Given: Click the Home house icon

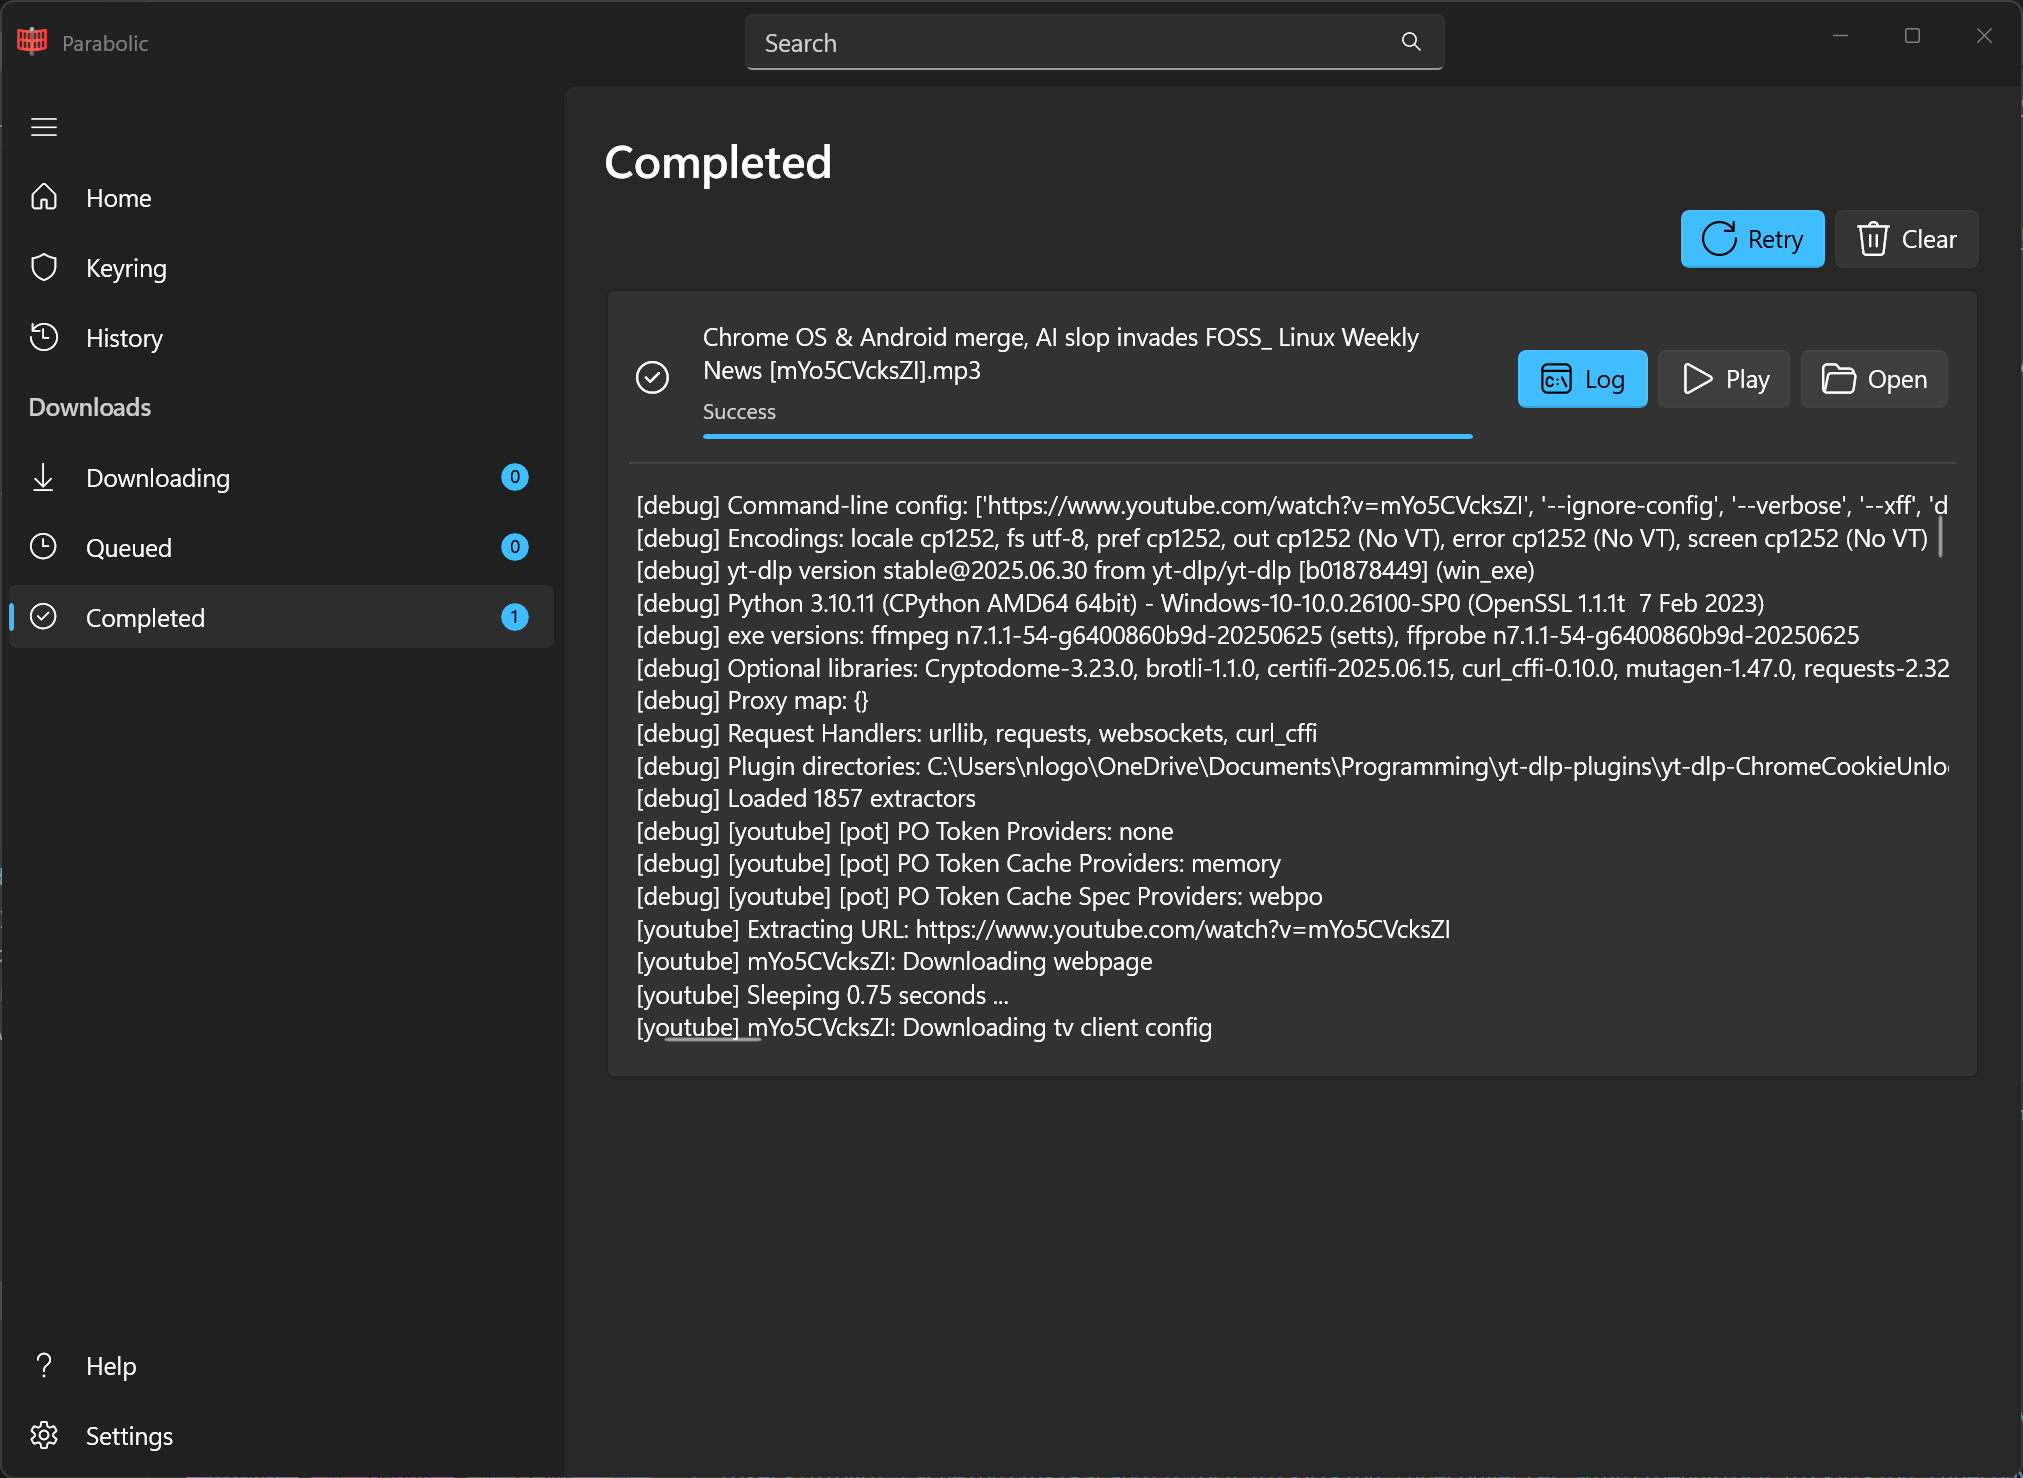Looking at the screenshot, I should (44, 197).
